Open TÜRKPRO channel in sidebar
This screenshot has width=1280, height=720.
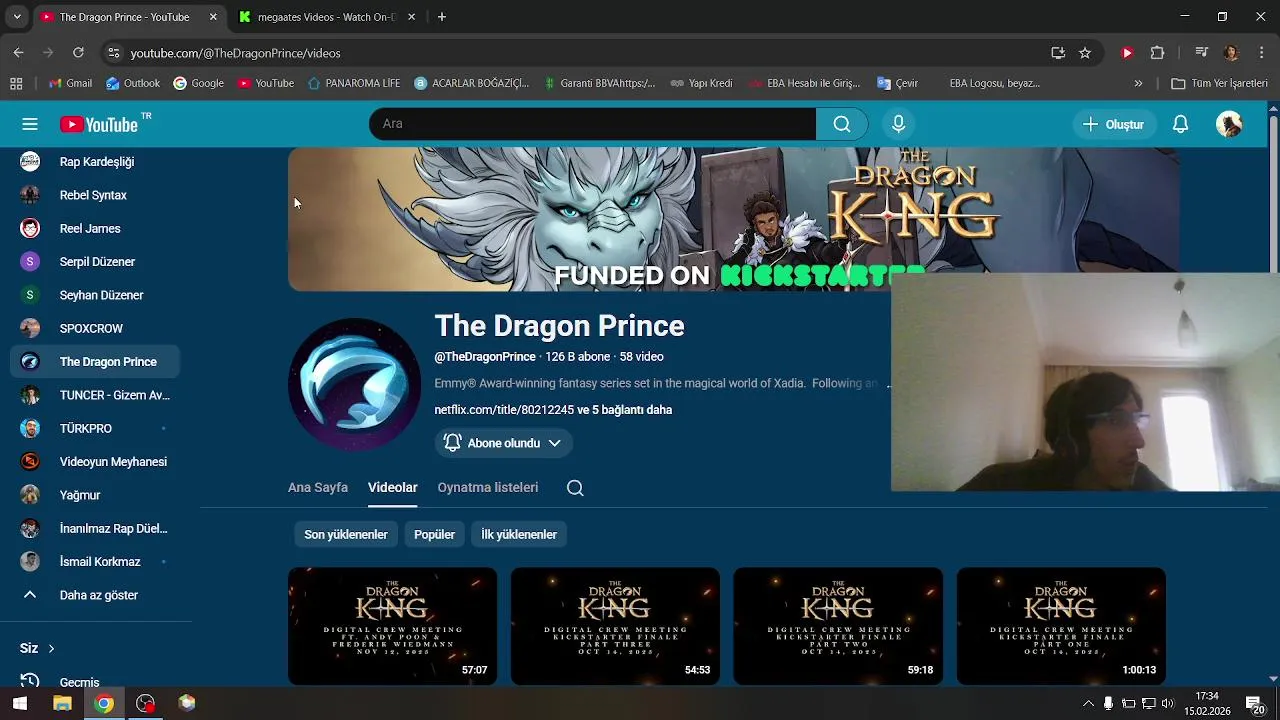(95, 428)
